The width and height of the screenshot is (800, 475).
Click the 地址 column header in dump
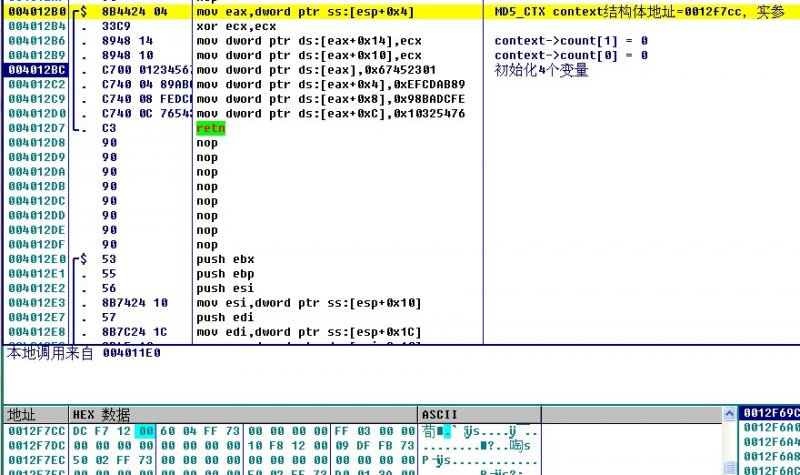[36, 415]
